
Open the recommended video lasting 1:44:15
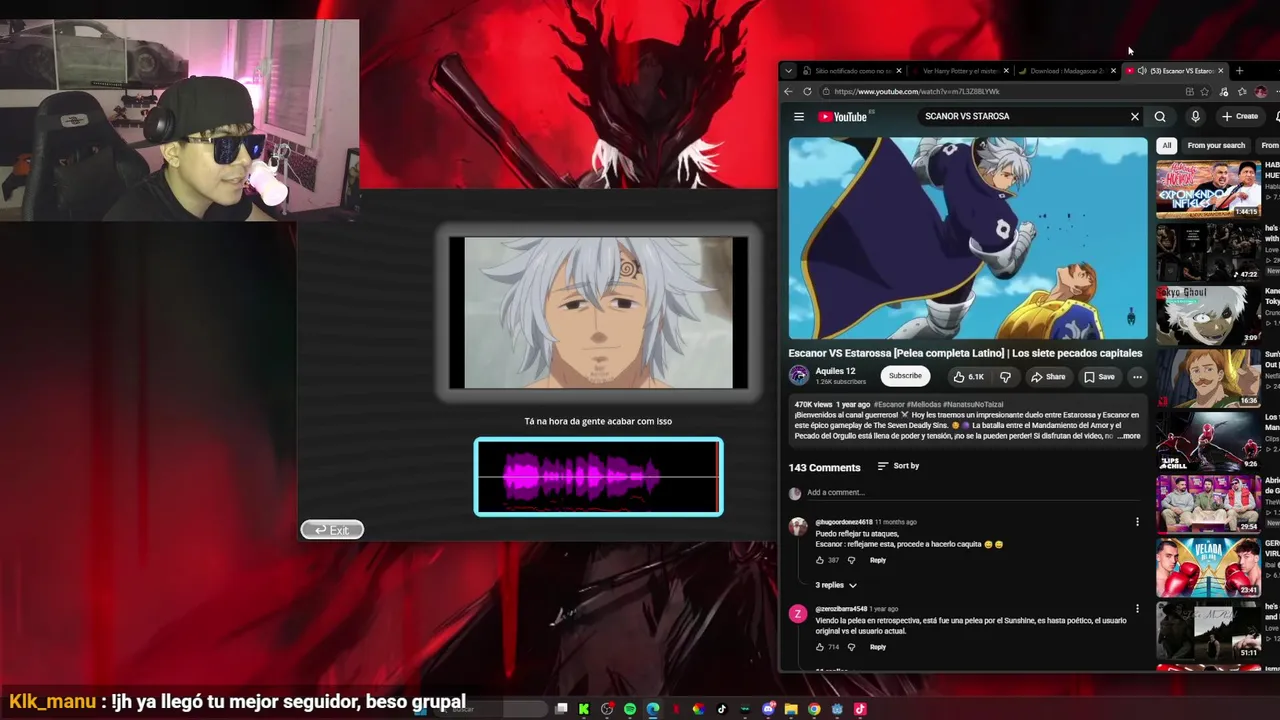pyautogui.click(x=1208, y=190)
